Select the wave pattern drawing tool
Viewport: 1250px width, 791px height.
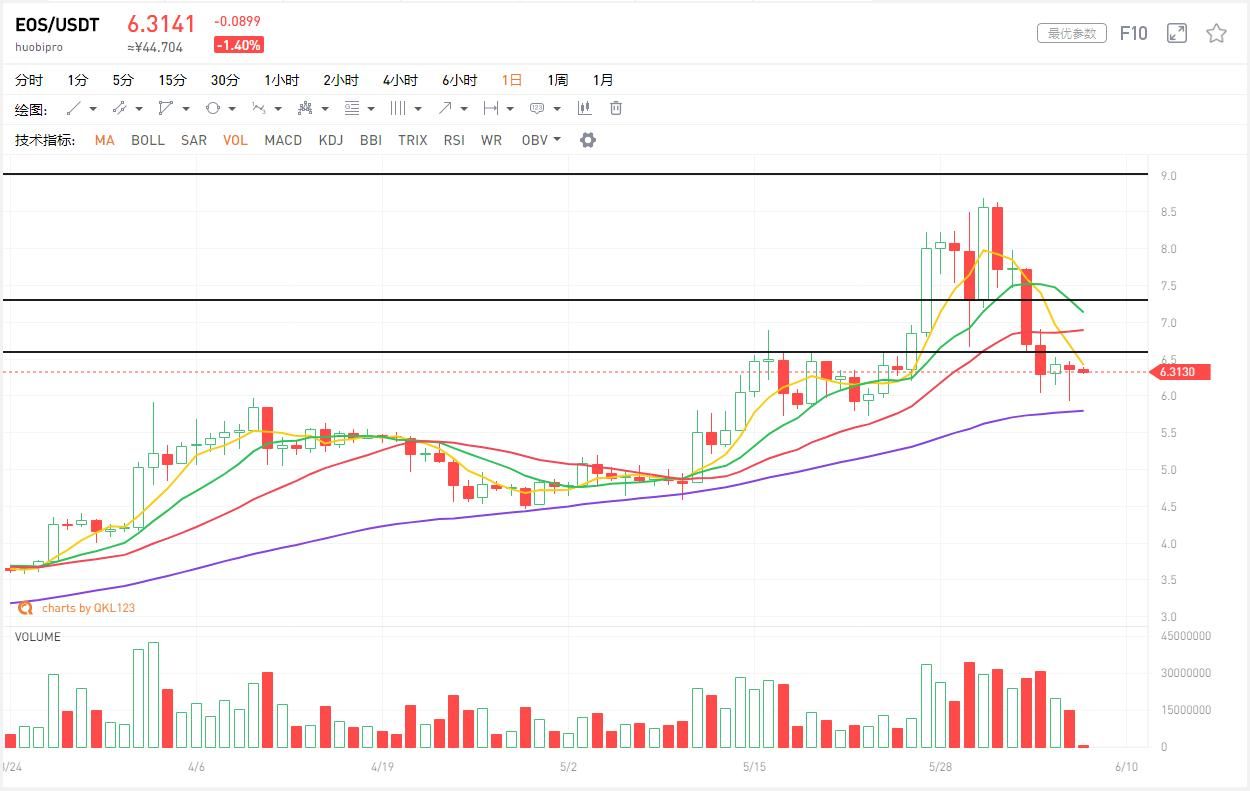pos(259,108)
